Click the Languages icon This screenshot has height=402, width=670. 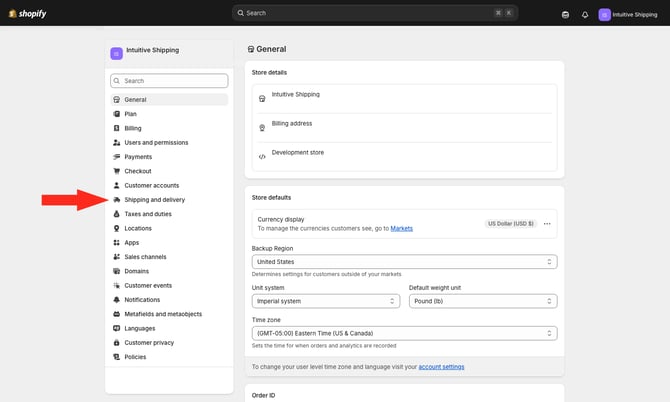117,329
